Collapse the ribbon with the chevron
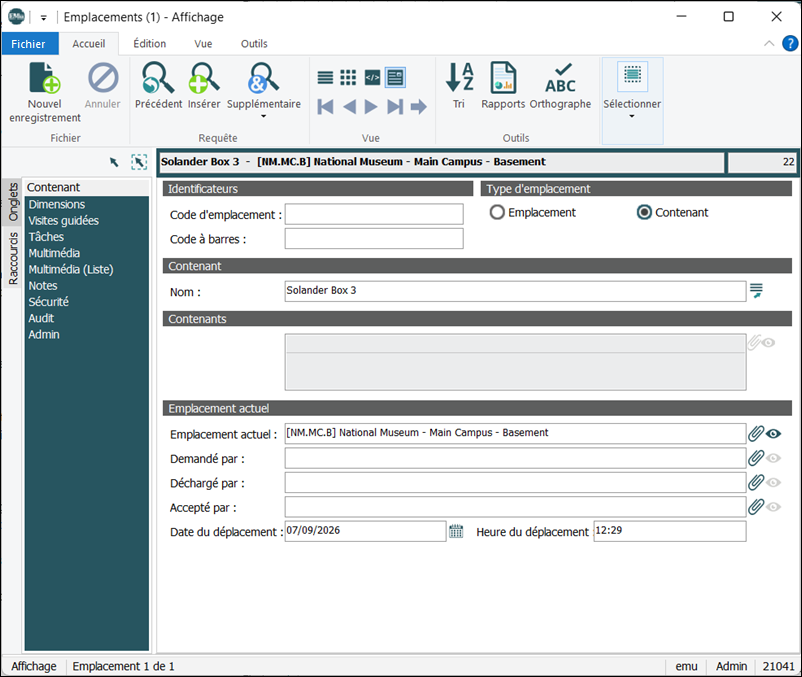Screen dimensions: 802x677 769,43
